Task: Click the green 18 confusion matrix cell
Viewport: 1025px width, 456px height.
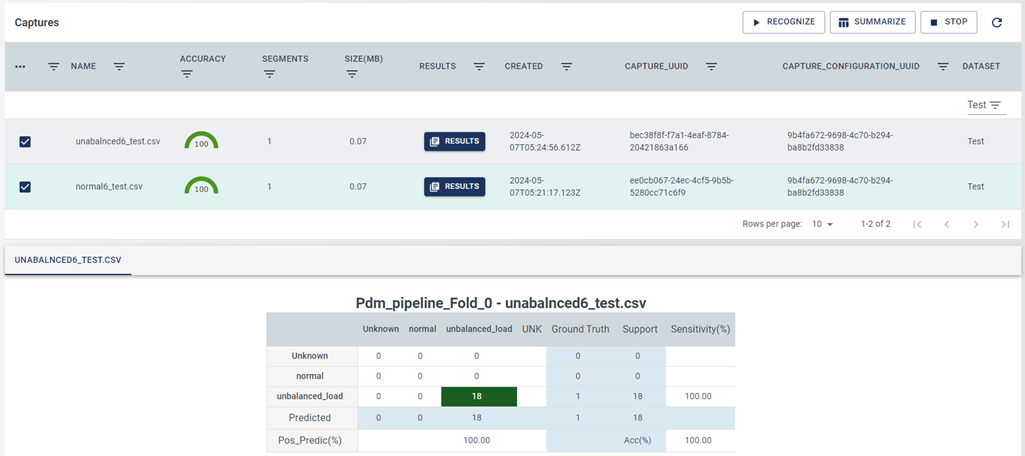Action: tap(478, 397)
